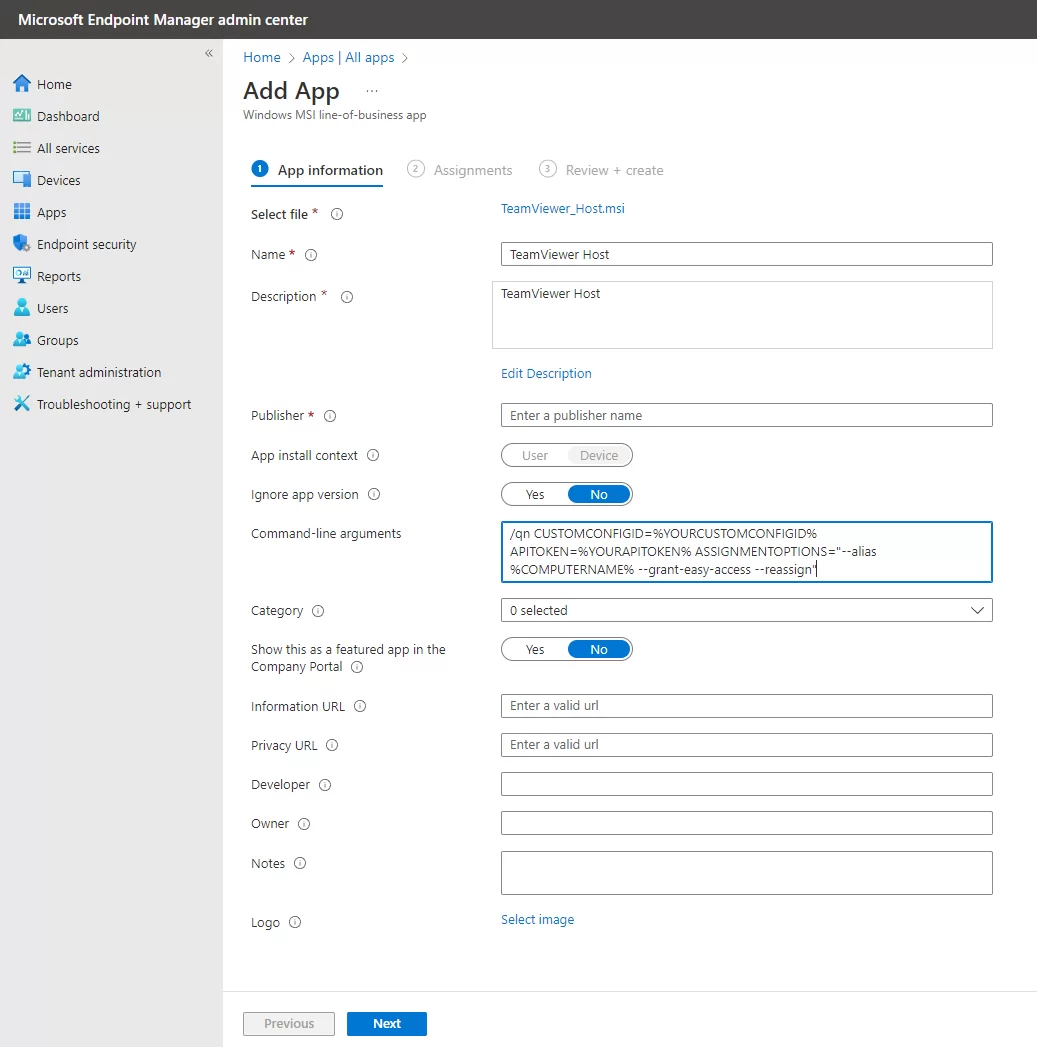Image resolution: width=1037 pixels, height=1047 pixels.
Task: Go to Review + create tab
Action: pyautogui.click(x=613, y=170)
